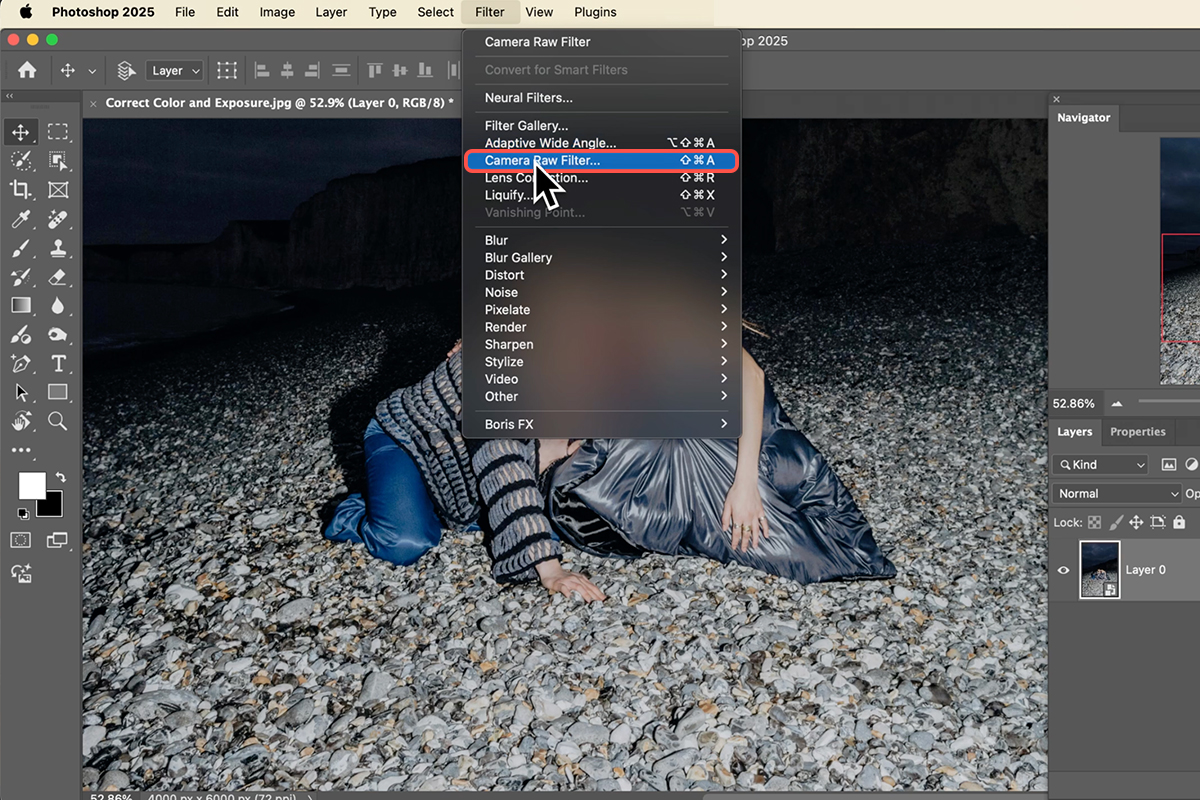Screen dimensions: 1200x800
Task: Select the Eyedropper tool
Action: (20, 219)
